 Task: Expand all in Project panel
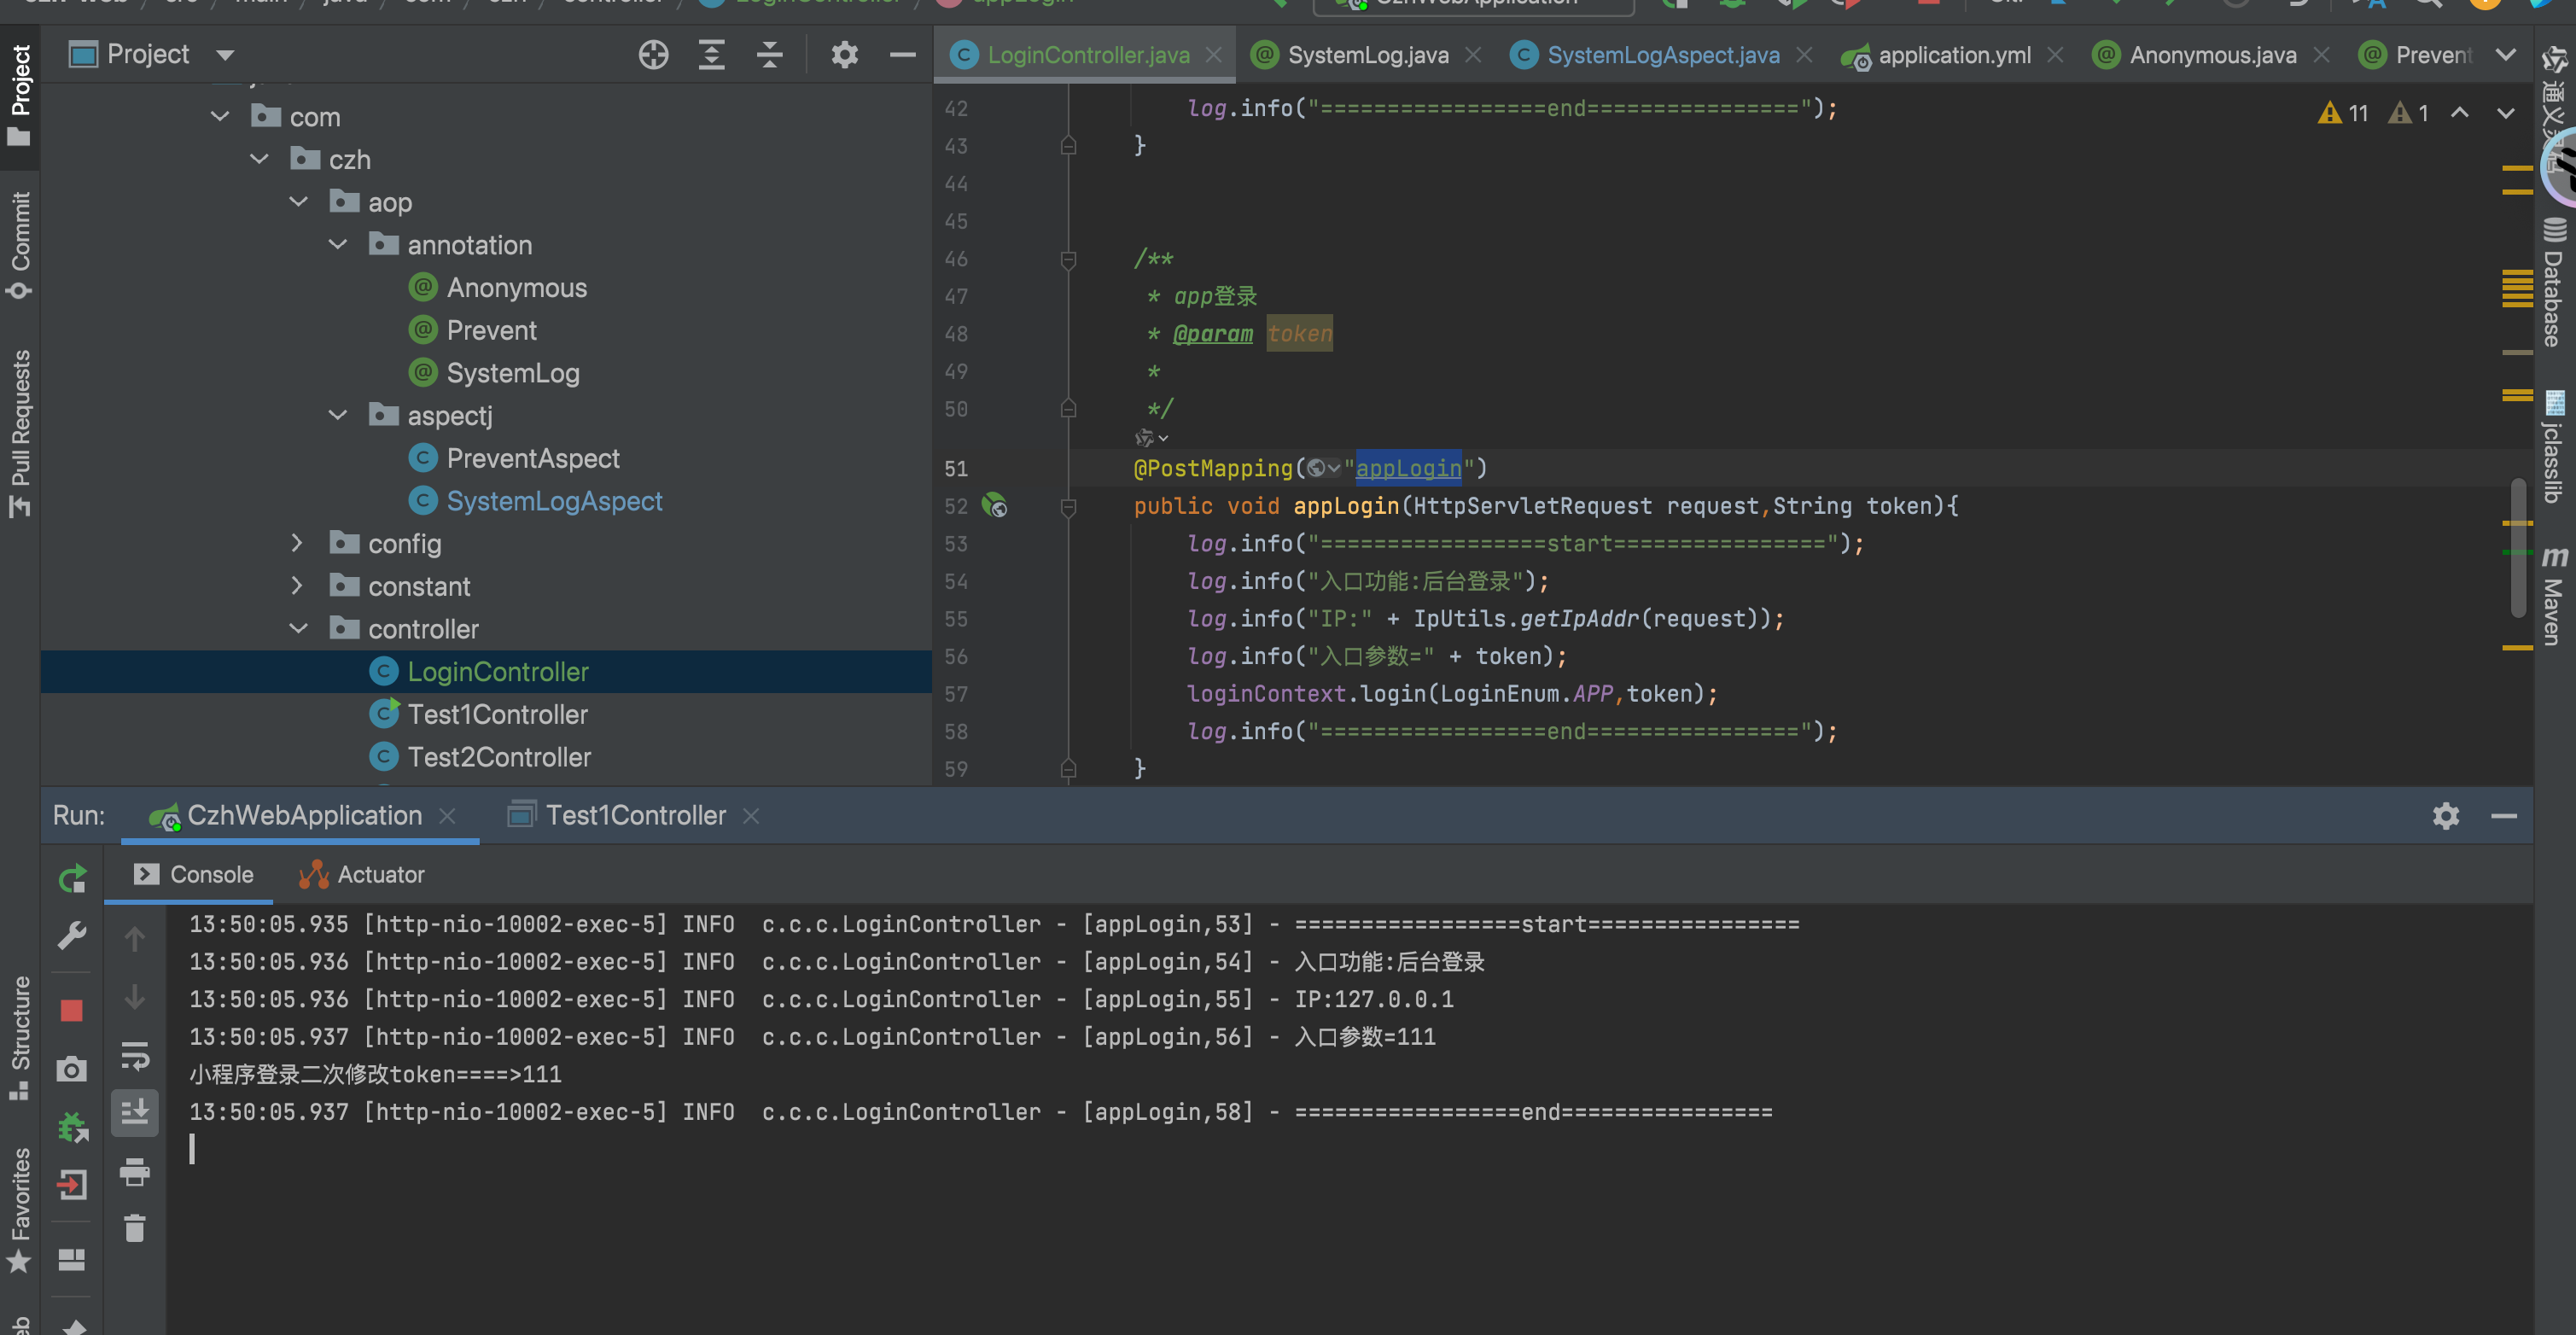point(711,55)
